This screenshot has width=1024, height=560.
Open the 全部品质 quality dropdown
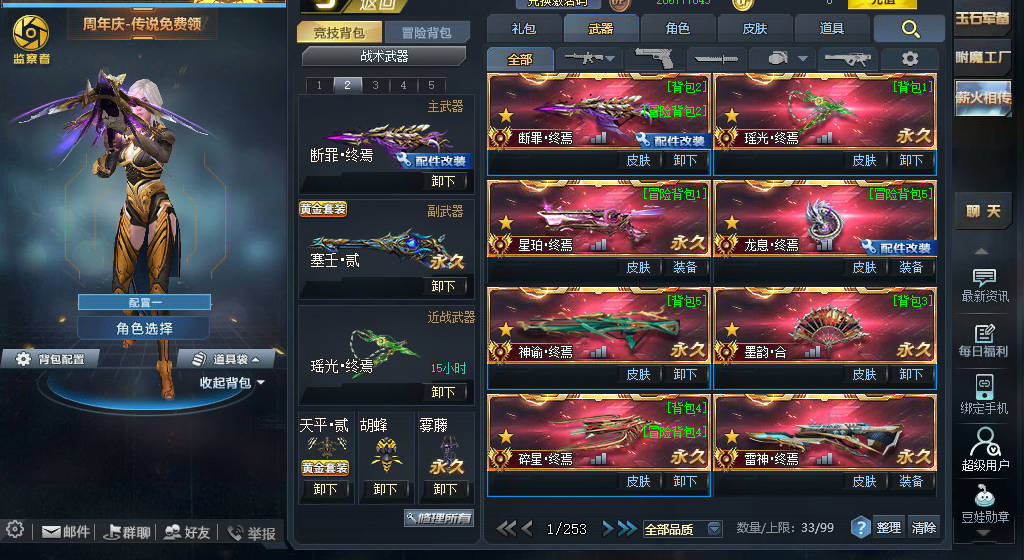tap(682, 529)
